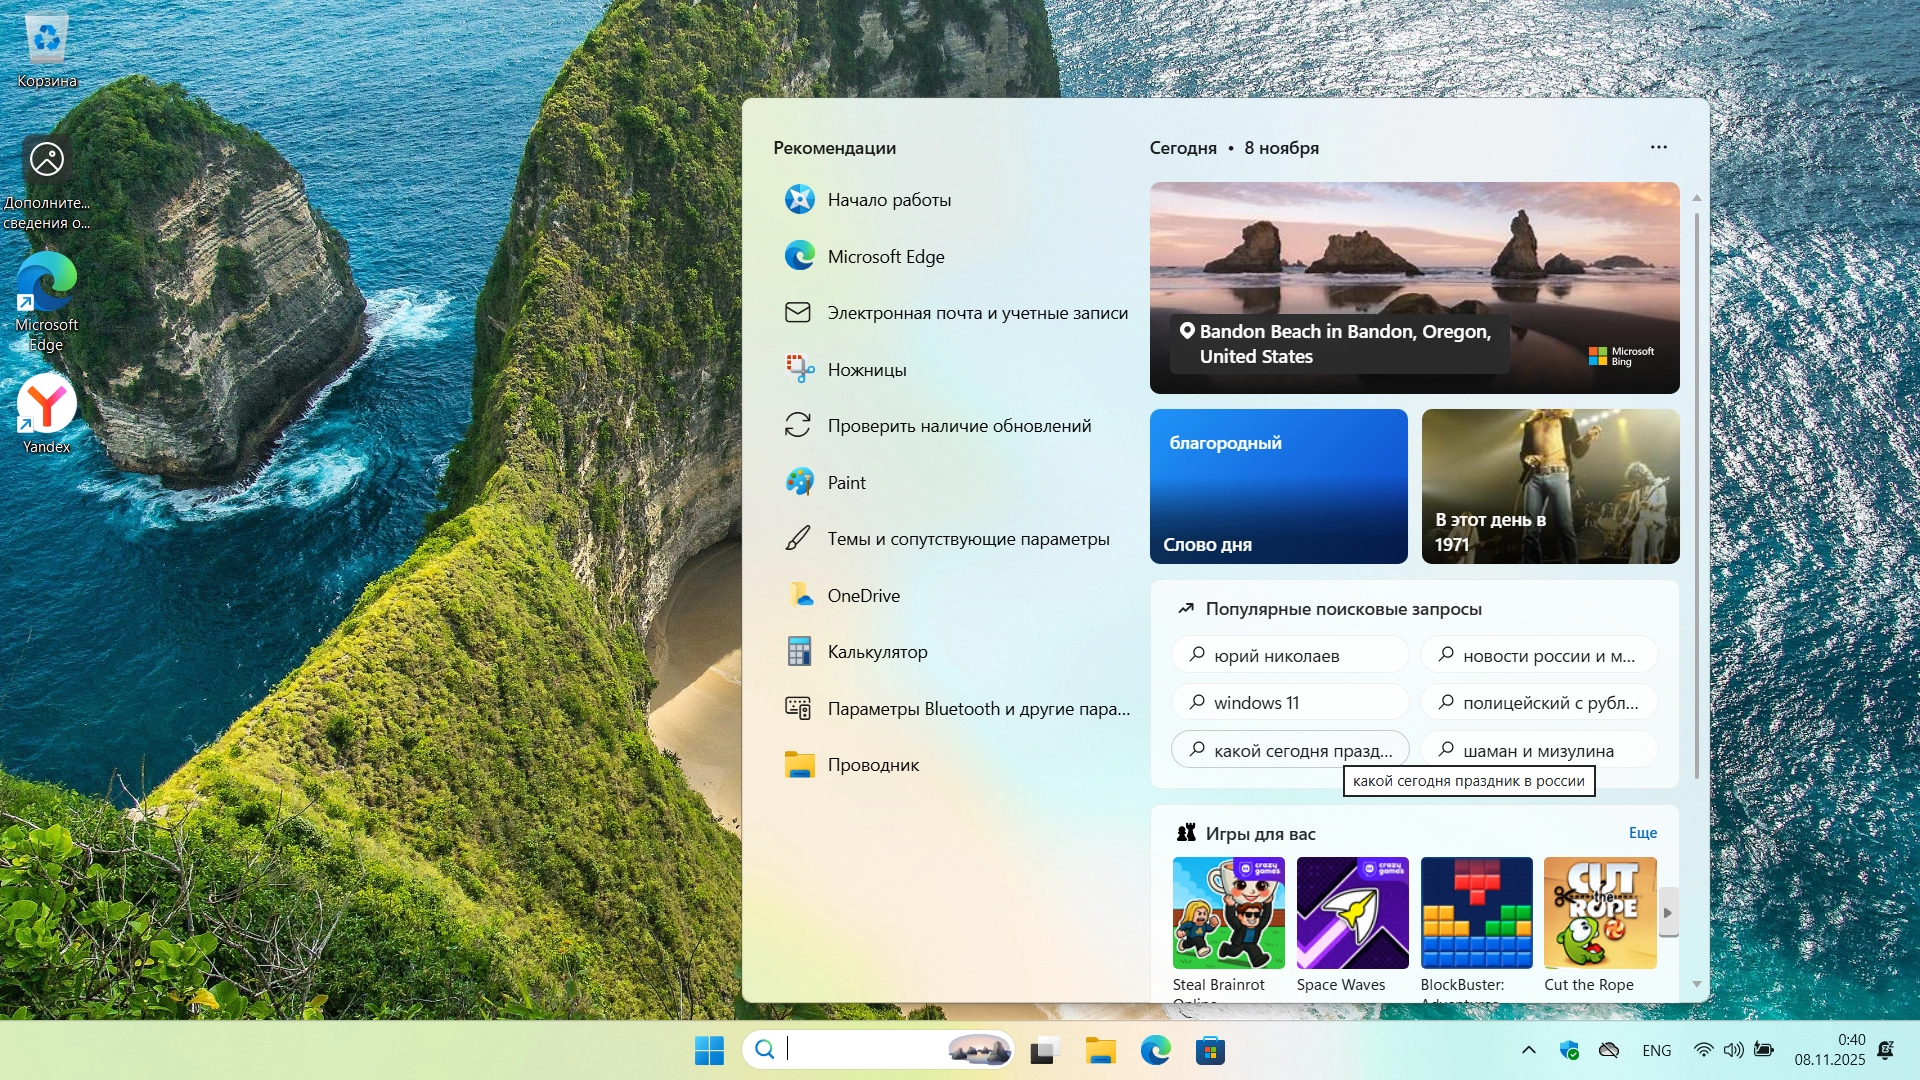Launch the Snipping Tool (Ножницы) entry
This screenshot has width=1920, height=1080.
click(x=866, y=370)
